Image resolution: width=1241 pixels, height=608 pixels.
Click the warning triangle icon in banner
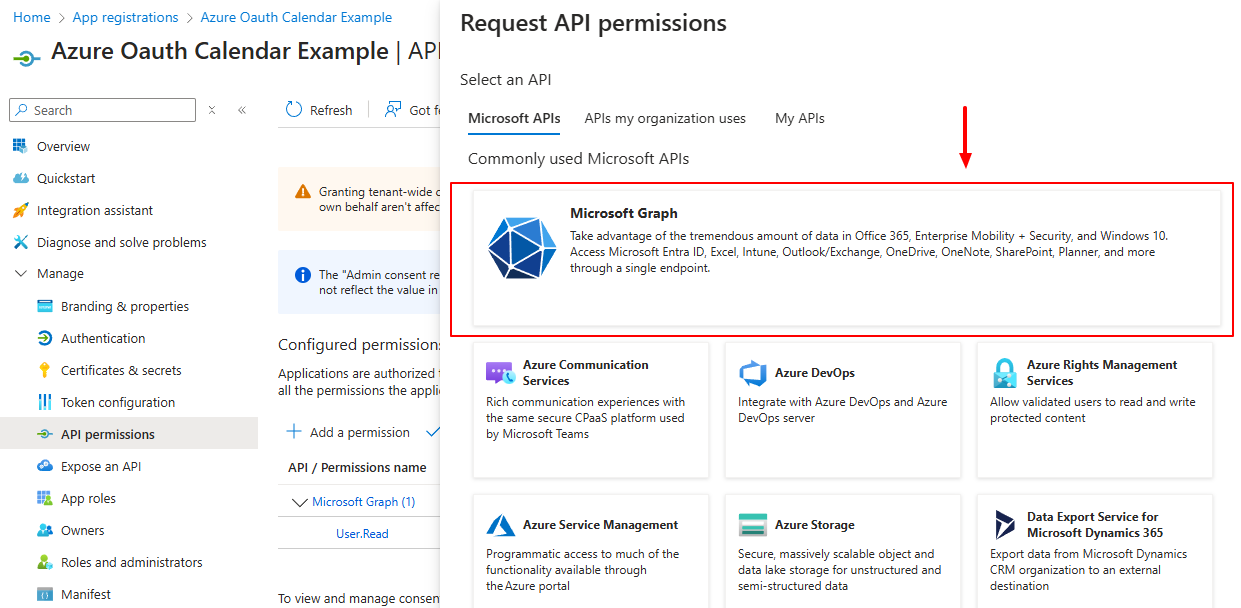(x=303, y=192)
